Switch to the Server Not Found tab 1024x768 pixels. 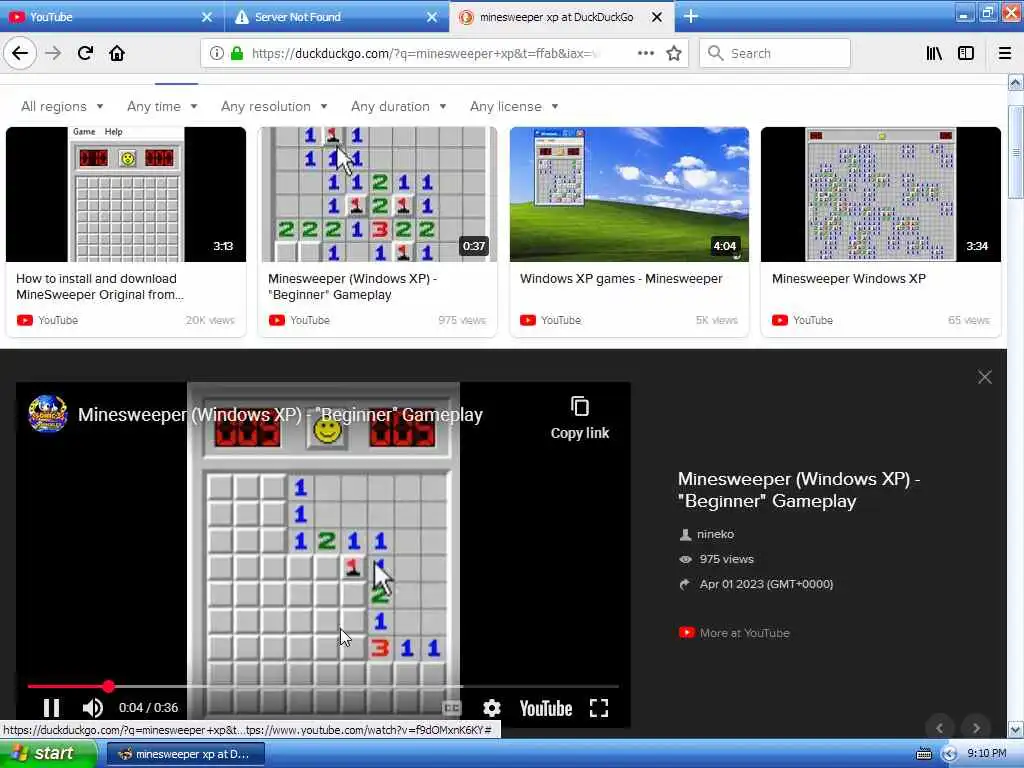[x=327, y=17]
